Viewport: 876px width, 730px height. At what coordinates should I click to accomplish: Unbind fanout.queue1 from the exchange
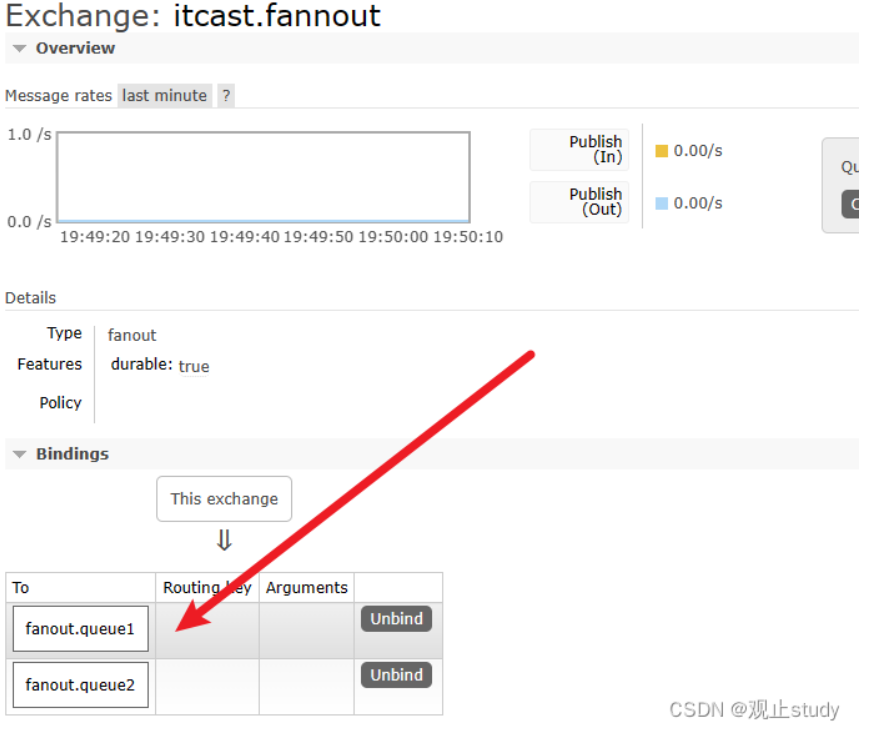[x=396, y=619]
